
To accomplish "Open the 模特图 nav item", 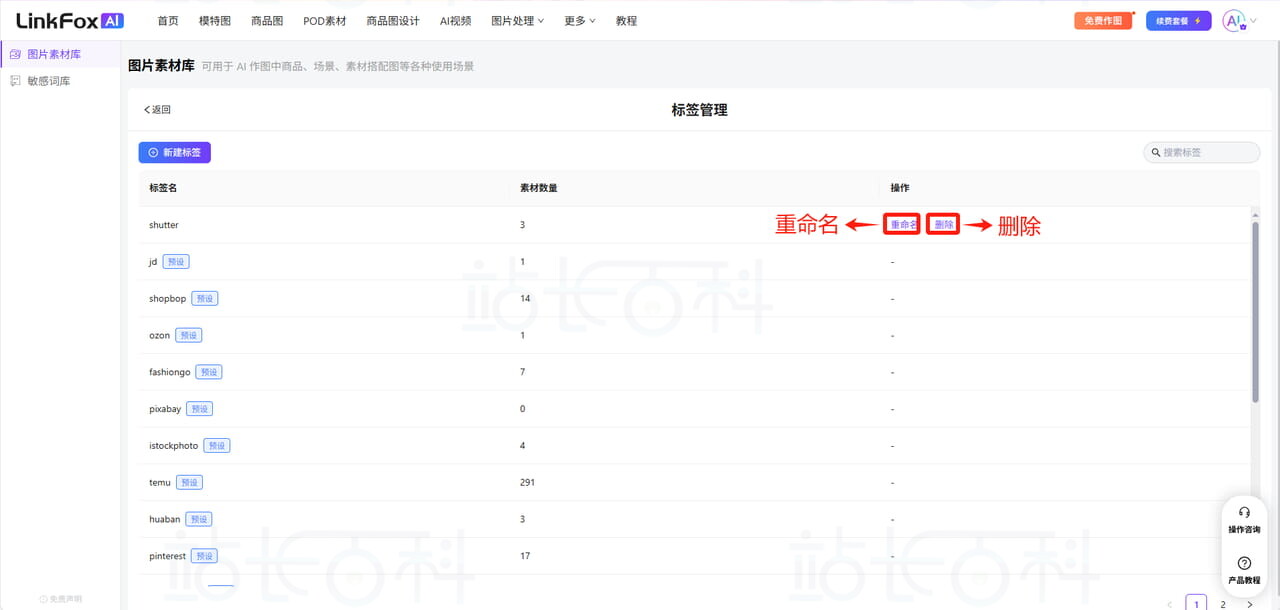I will (x=215, y=21).
